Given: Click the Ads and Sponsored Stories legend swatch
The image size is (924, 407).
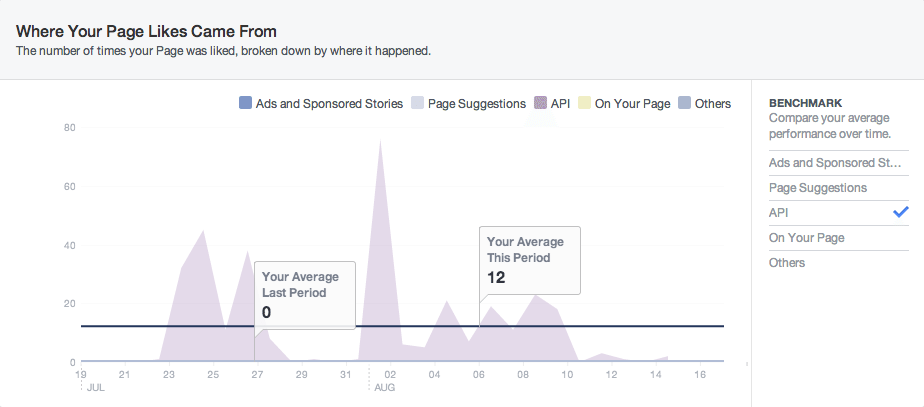Looking at the screenshot, I should (x=245, y=103).
